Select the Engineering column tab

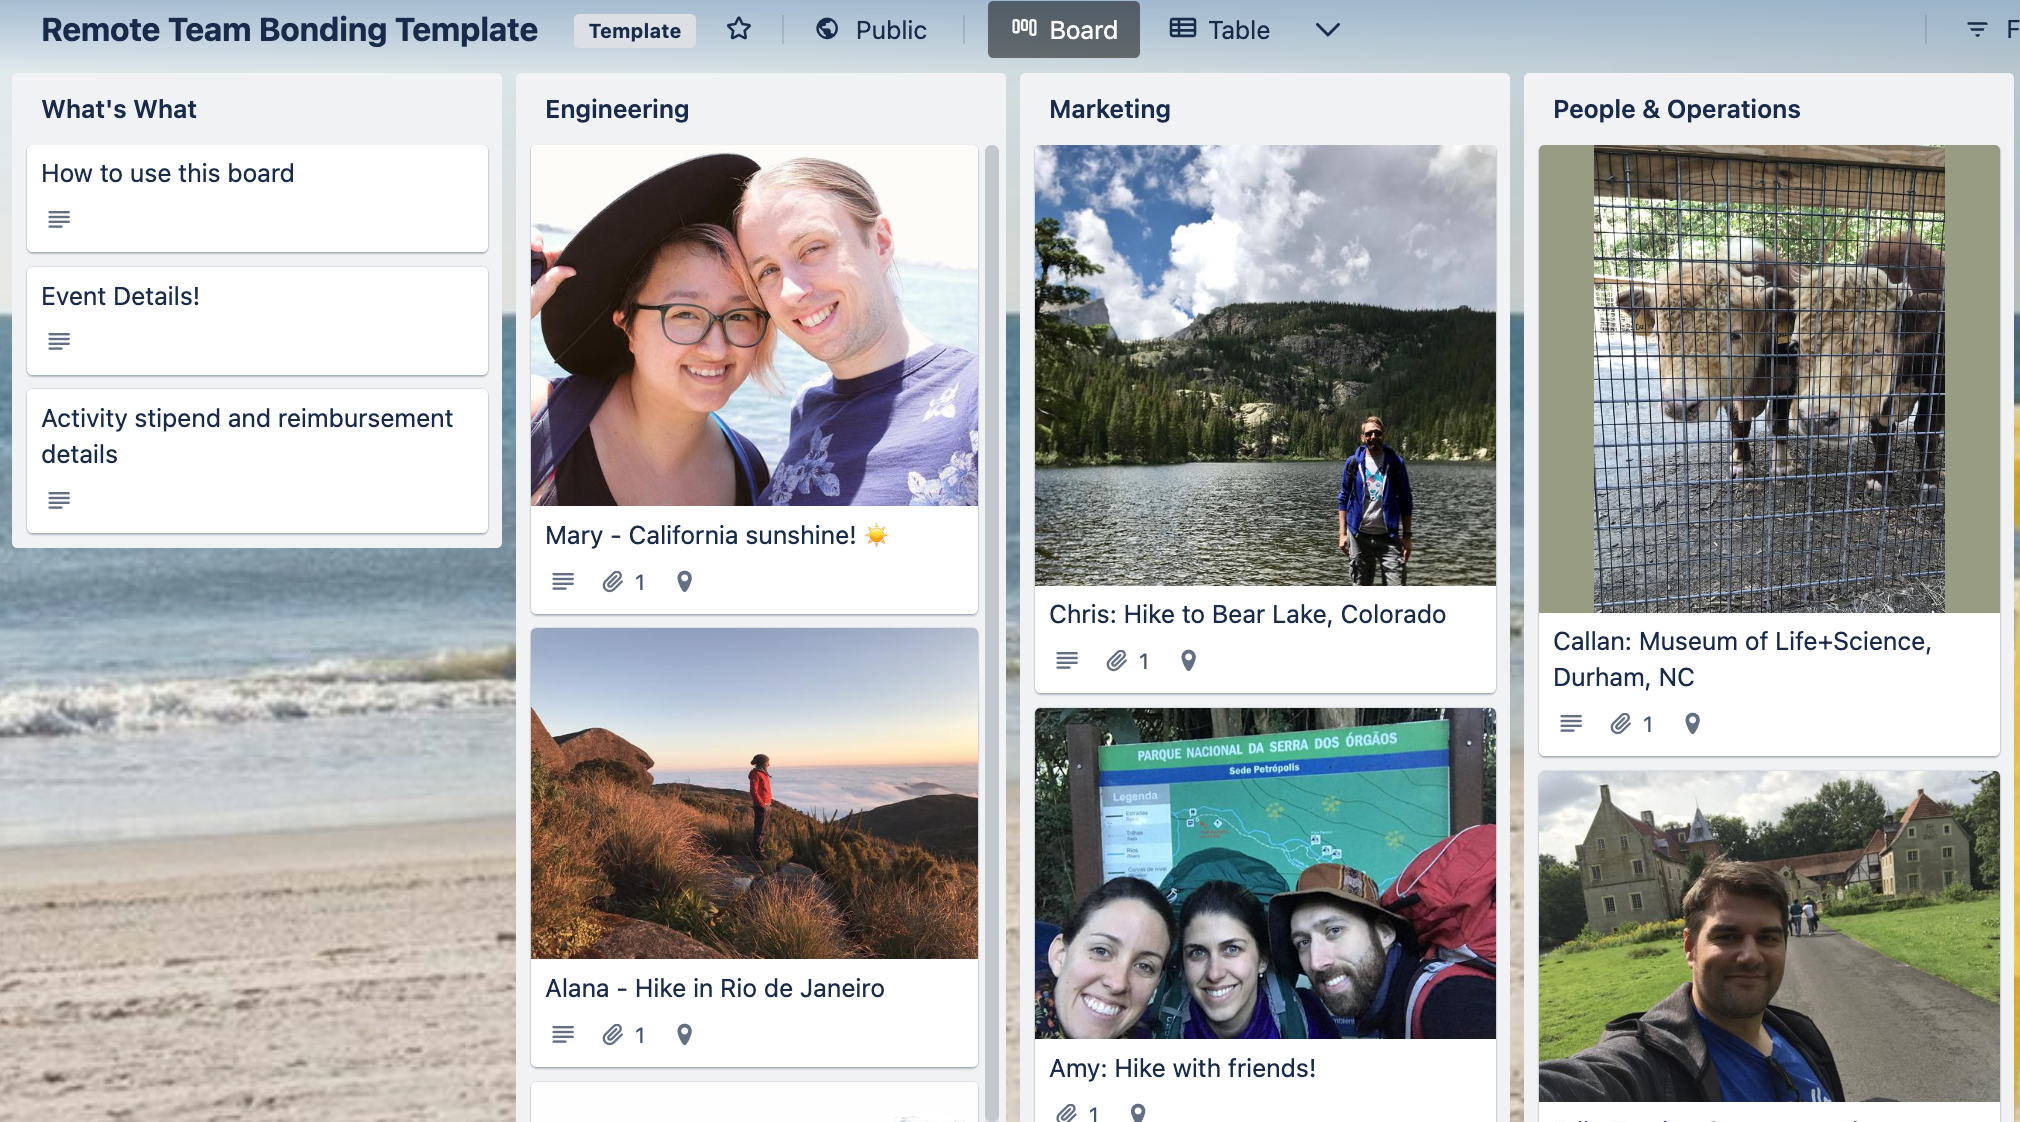618,106
